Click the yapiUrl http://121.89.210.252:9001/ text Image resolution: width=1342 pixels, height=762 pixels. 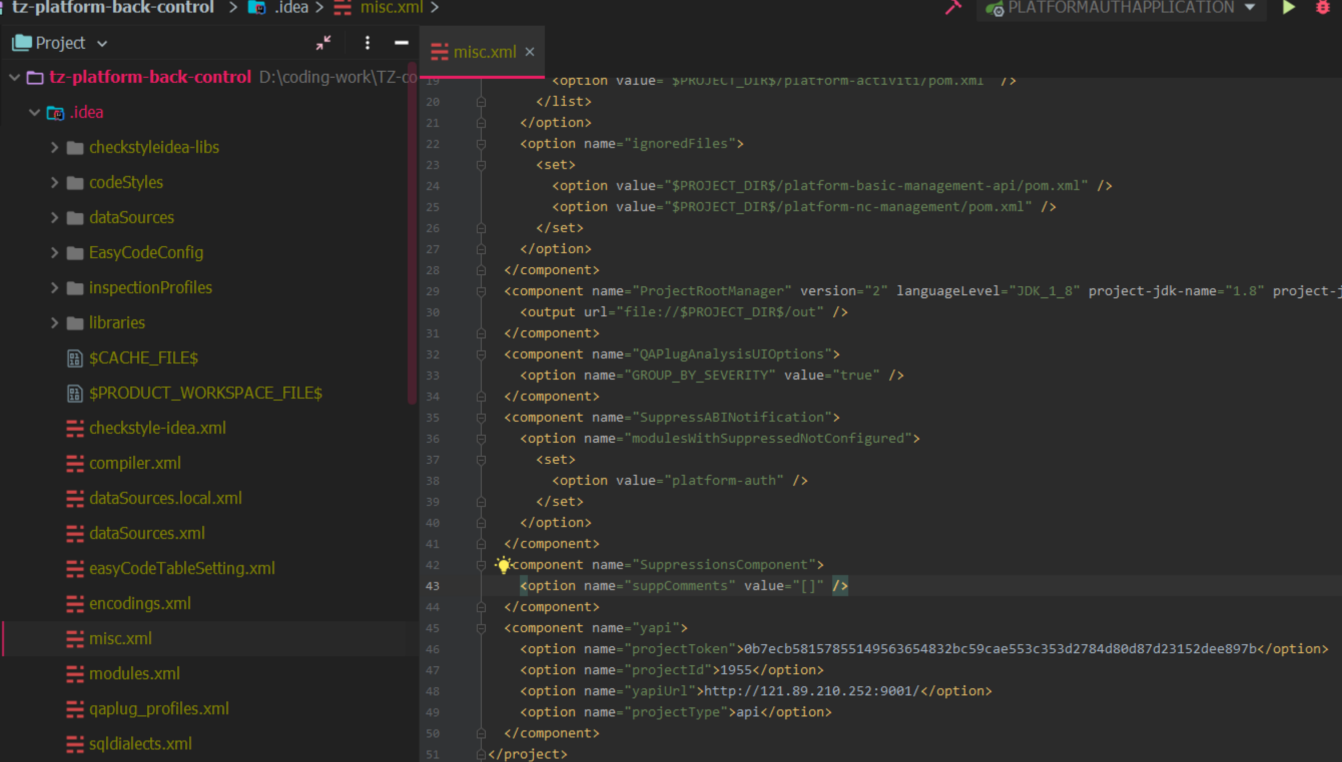tap(812, 691)
